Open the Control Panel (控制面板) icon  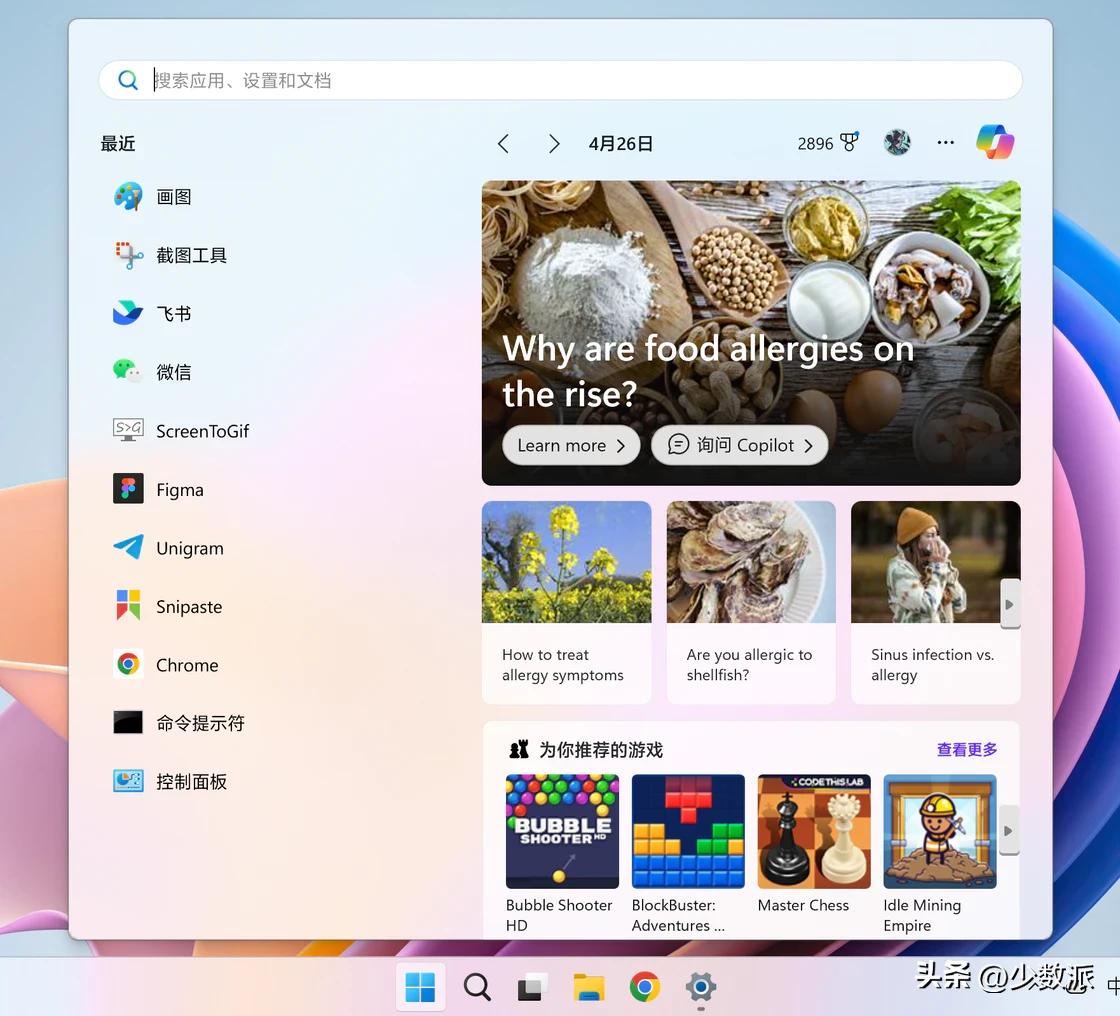point(128,781)
